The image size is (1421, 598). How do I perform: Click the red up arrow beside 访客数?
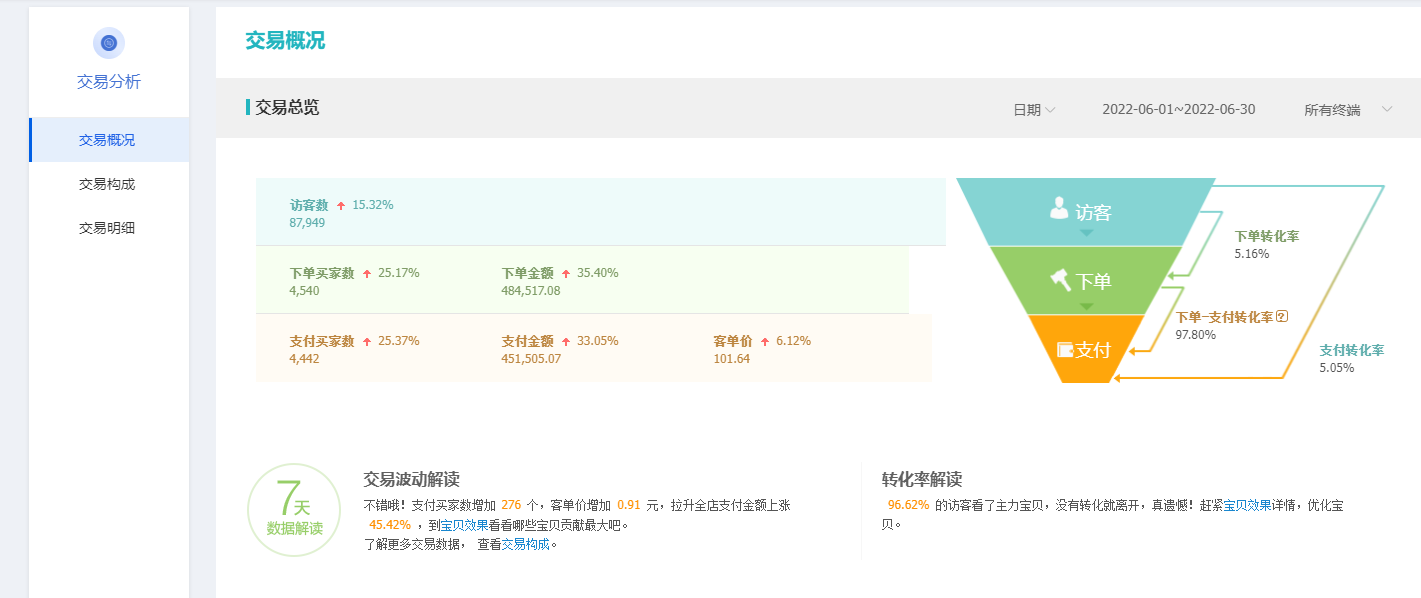pyautogui.click(x=341, y=205)
